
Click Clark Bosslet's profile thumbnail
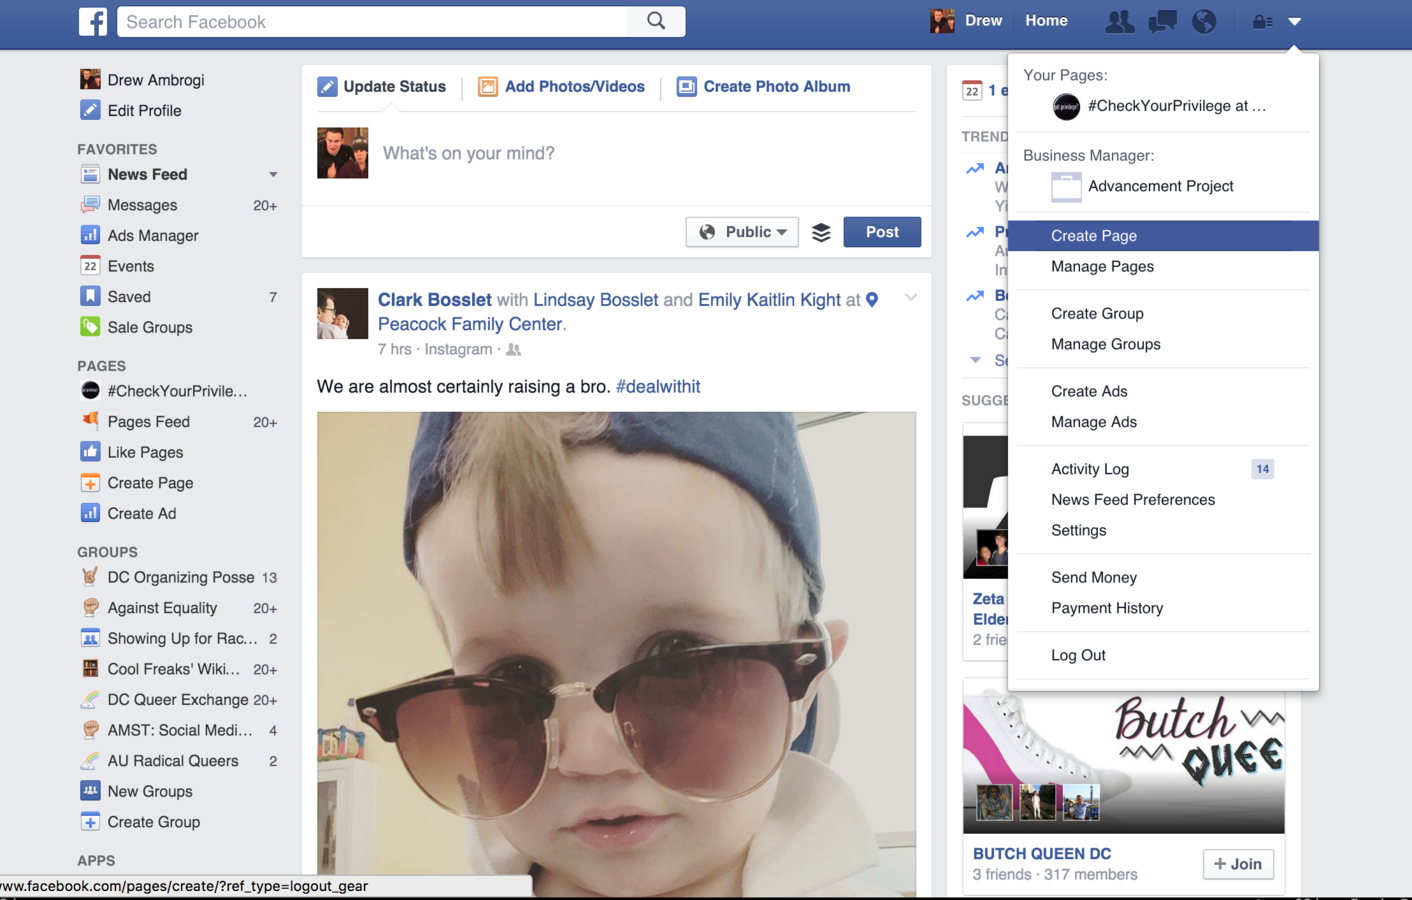[x=342, y=313]
